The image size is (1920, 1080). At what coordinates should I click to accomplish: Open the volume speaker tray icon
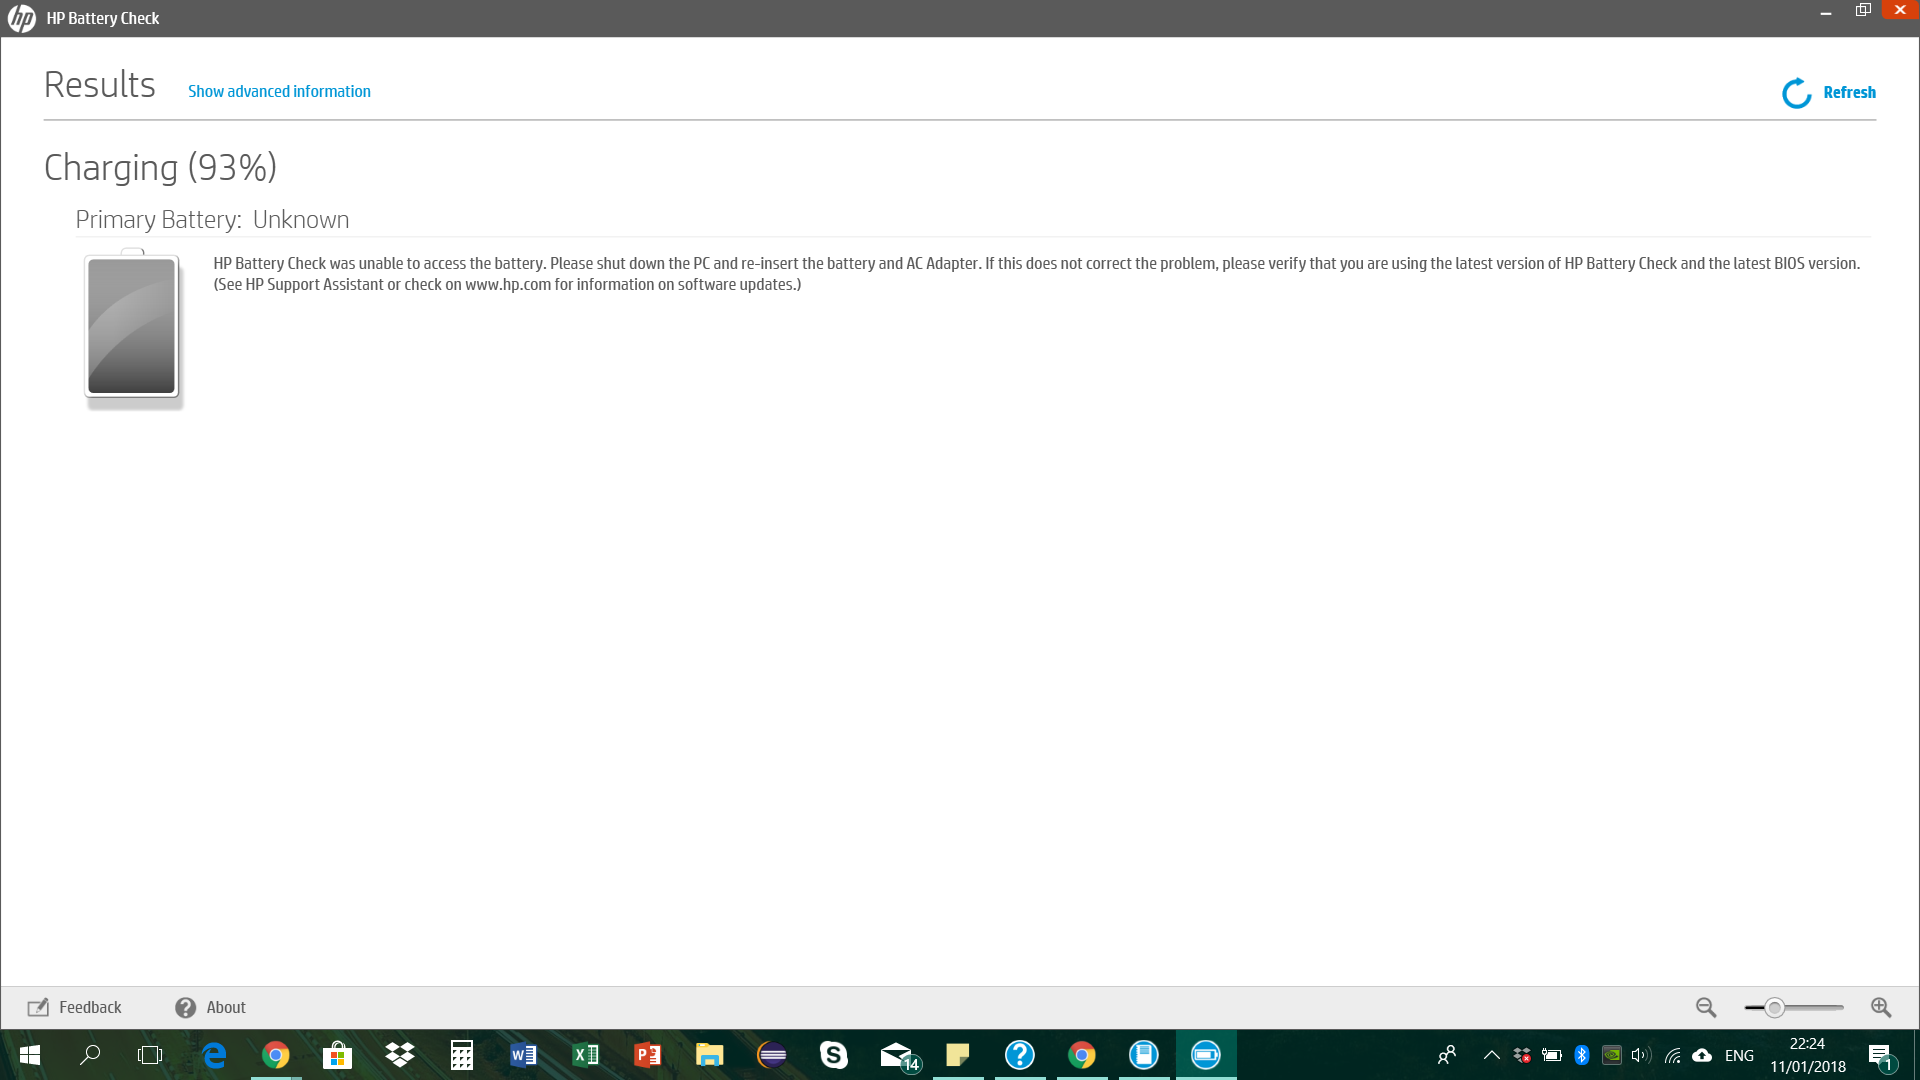(1640, 1055)
